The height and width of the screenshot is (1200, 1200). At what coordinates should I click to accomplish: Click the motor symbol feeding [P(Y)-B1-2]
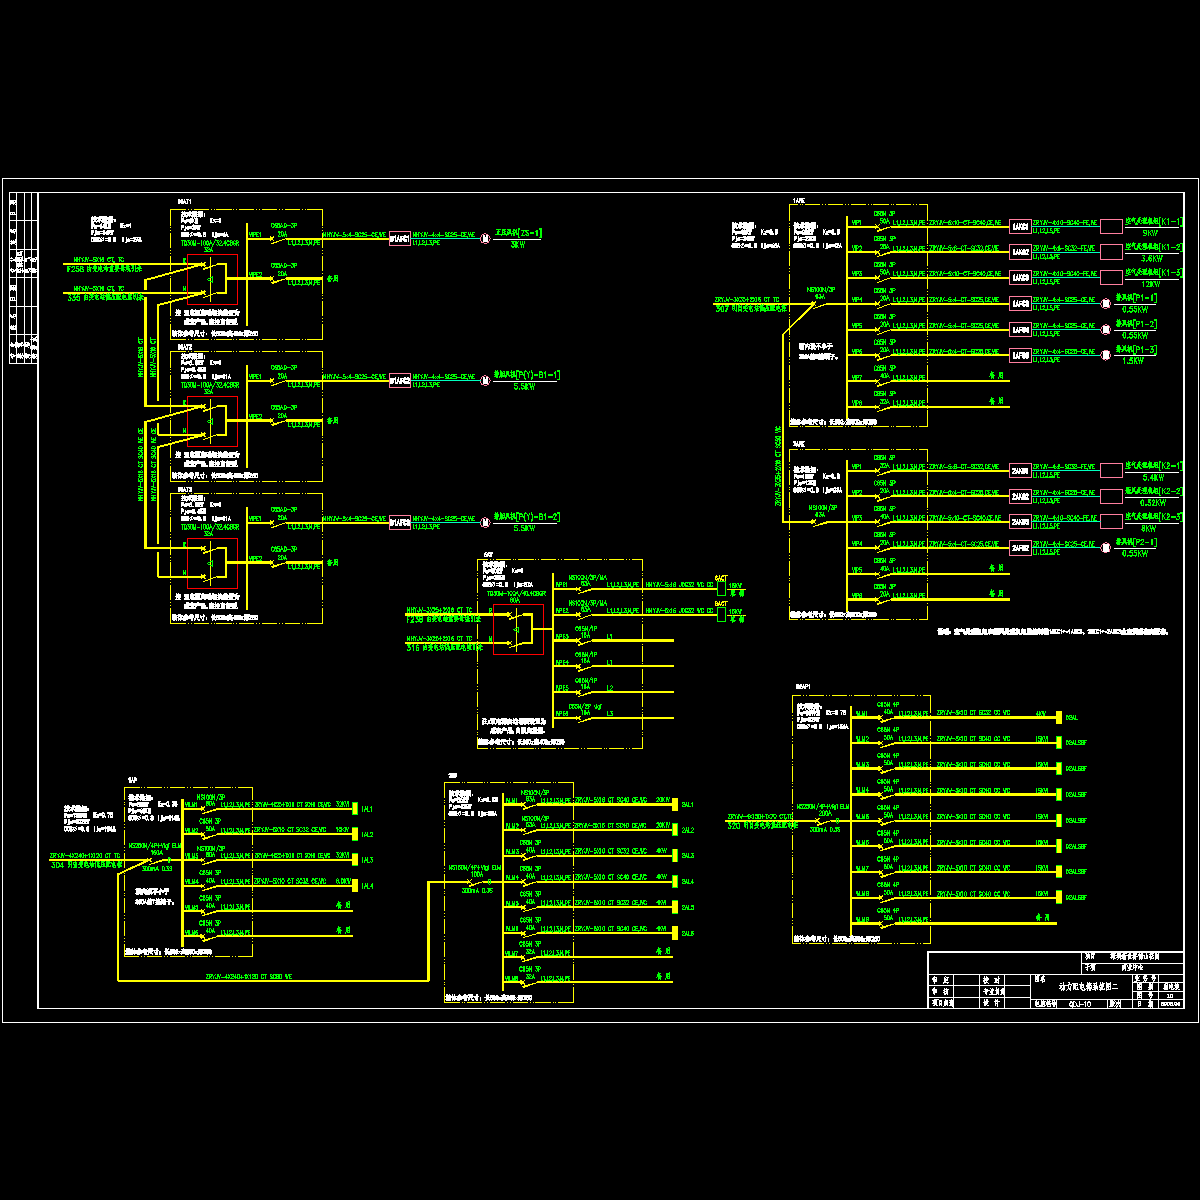click(x=486, y=521)
